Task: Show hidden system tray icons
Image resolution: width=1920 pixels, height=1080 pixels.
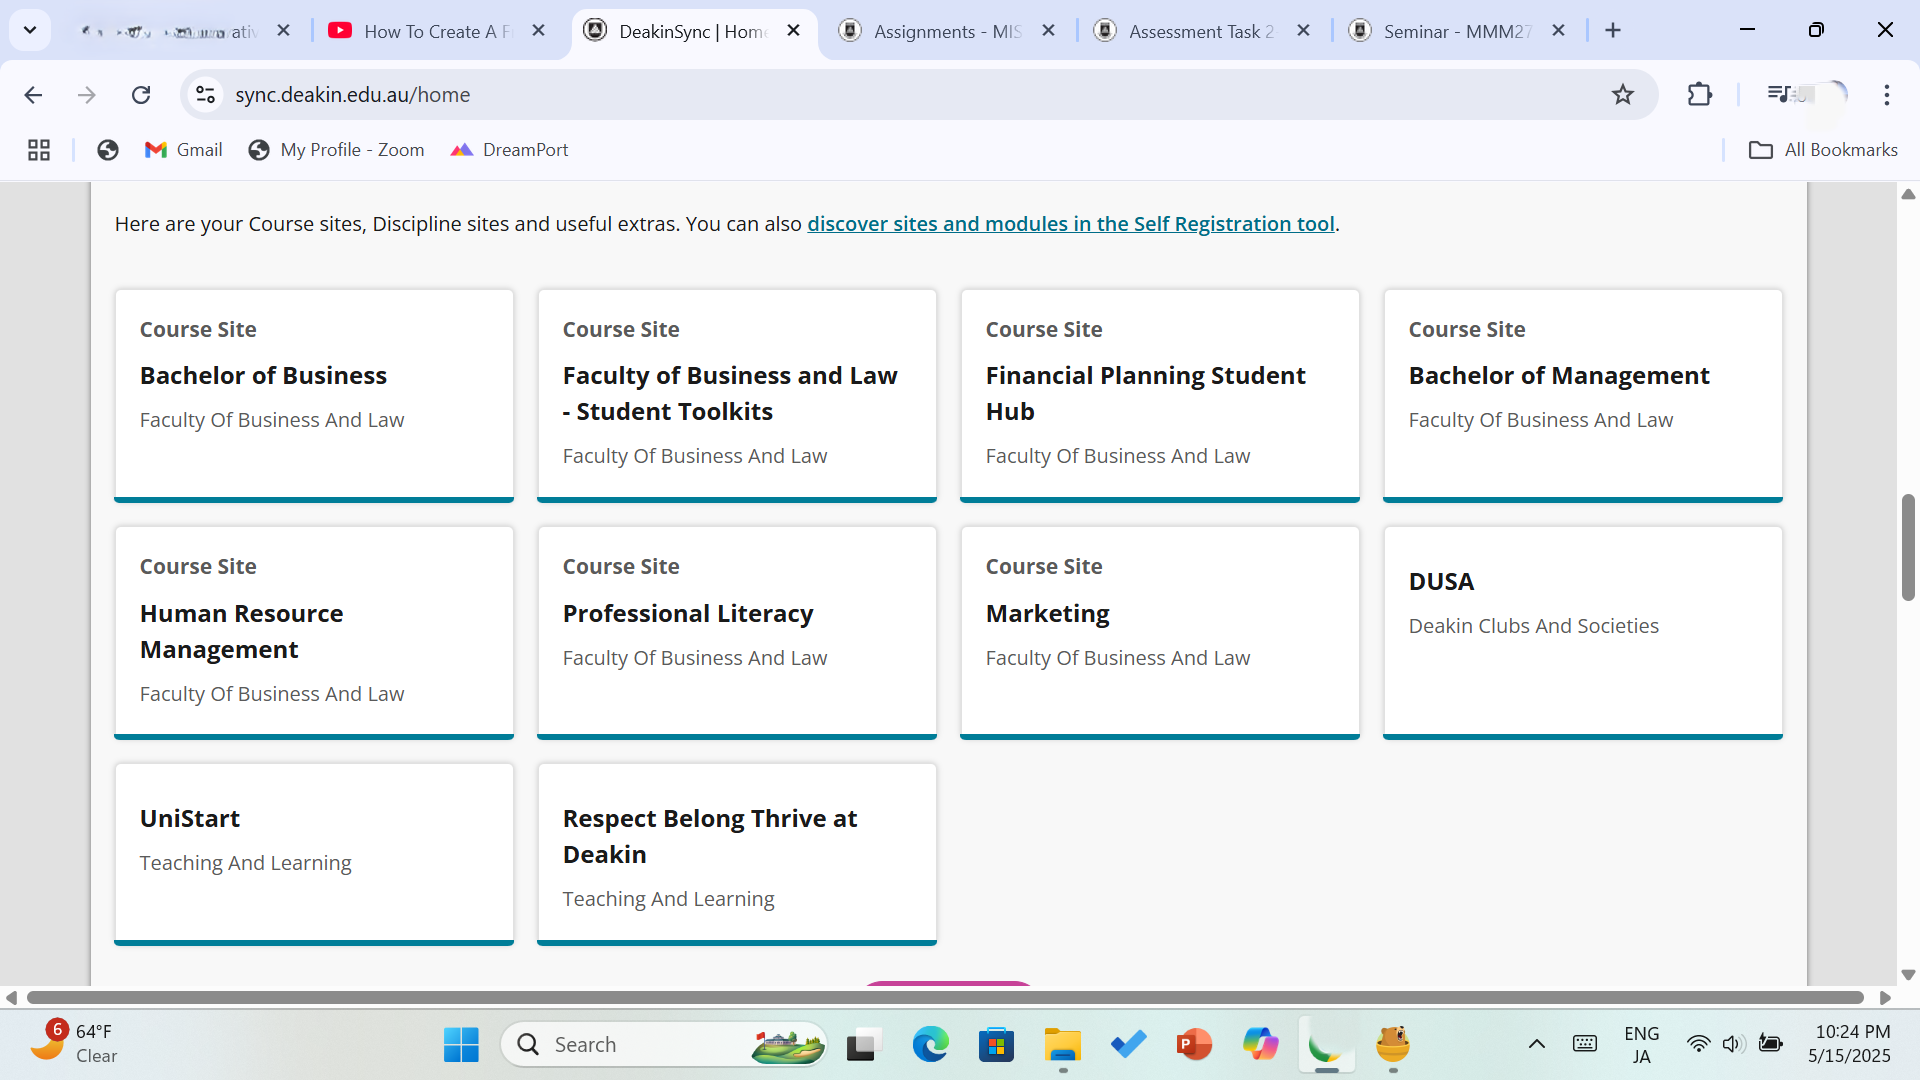Action: [1536, 1045]
